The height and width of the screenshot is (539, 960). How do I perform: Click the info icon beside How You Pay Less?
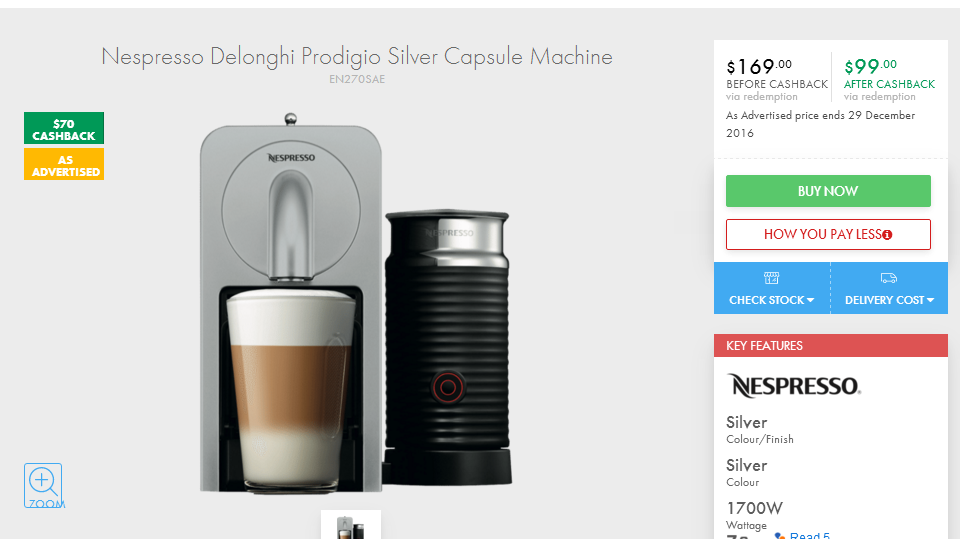(887, 235)
